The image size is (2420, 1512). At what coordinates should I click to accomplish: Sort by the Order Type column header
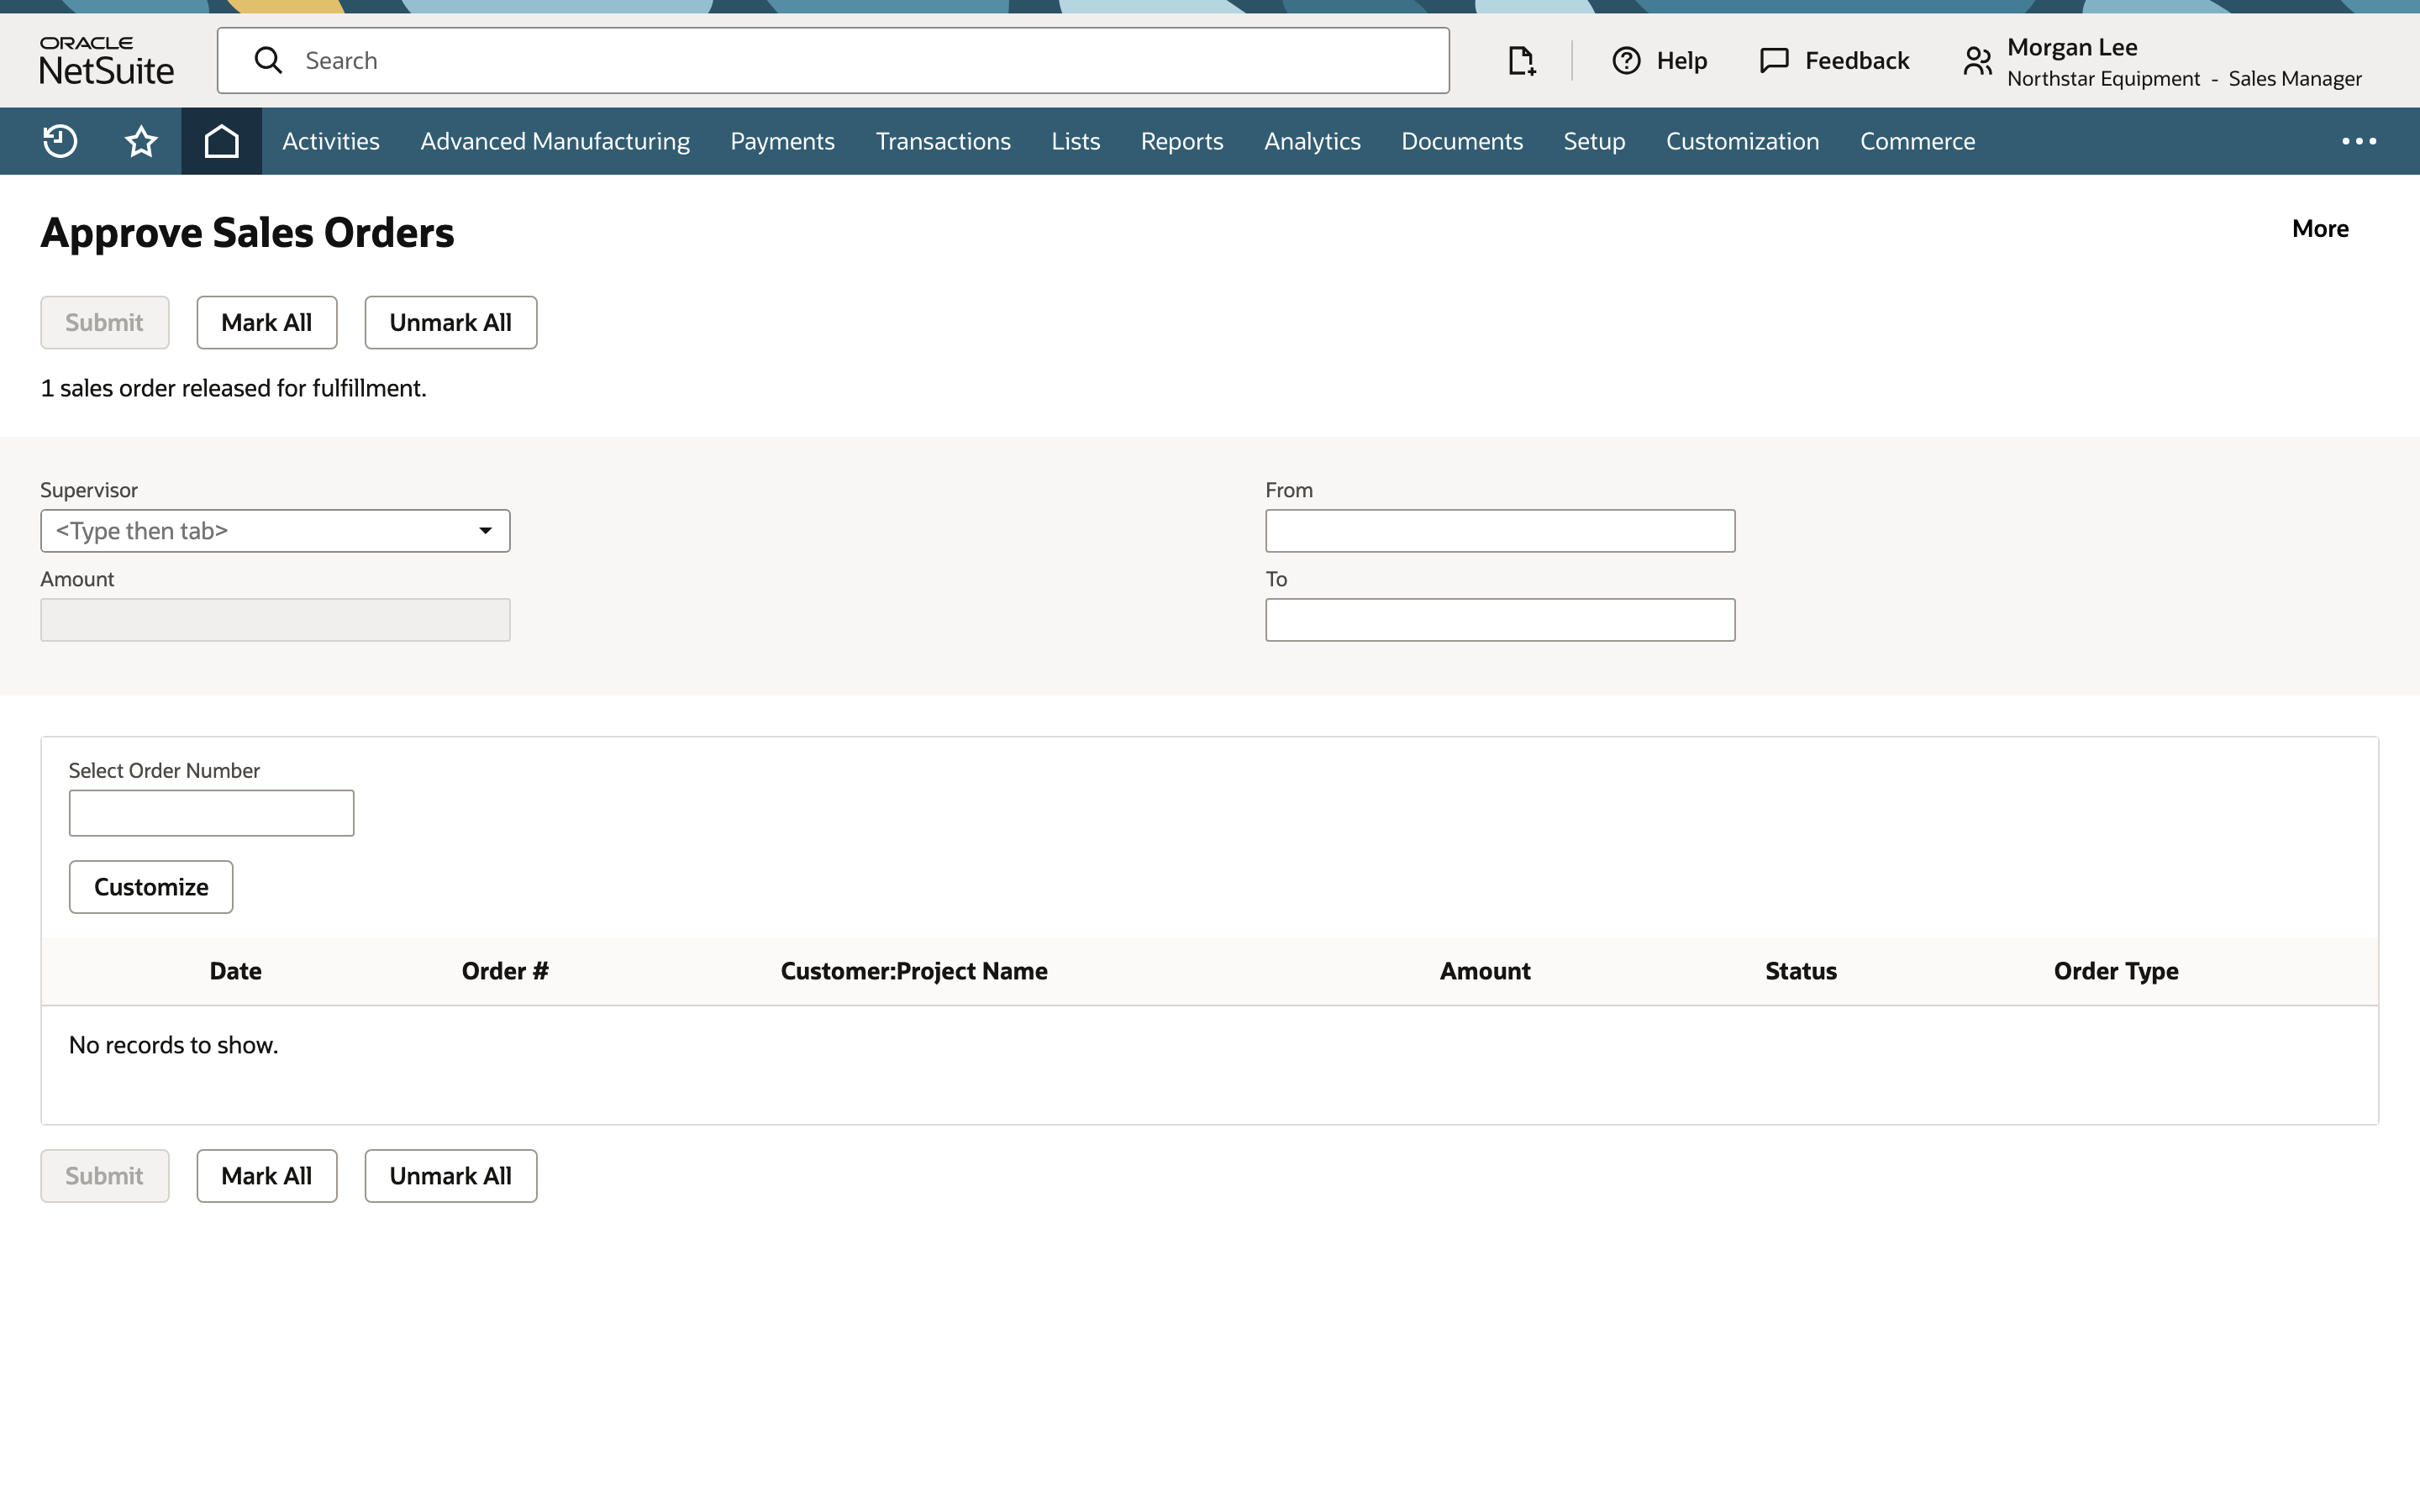pyautogui.click(x=2116, y=971)
